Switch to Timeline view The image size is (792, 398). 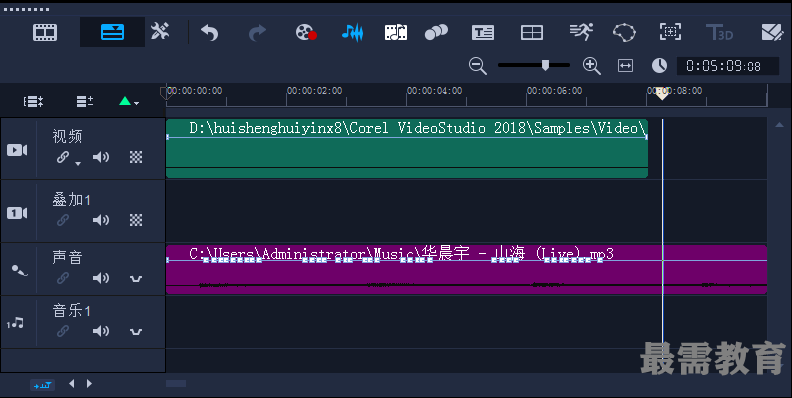(x=112, y=32)
